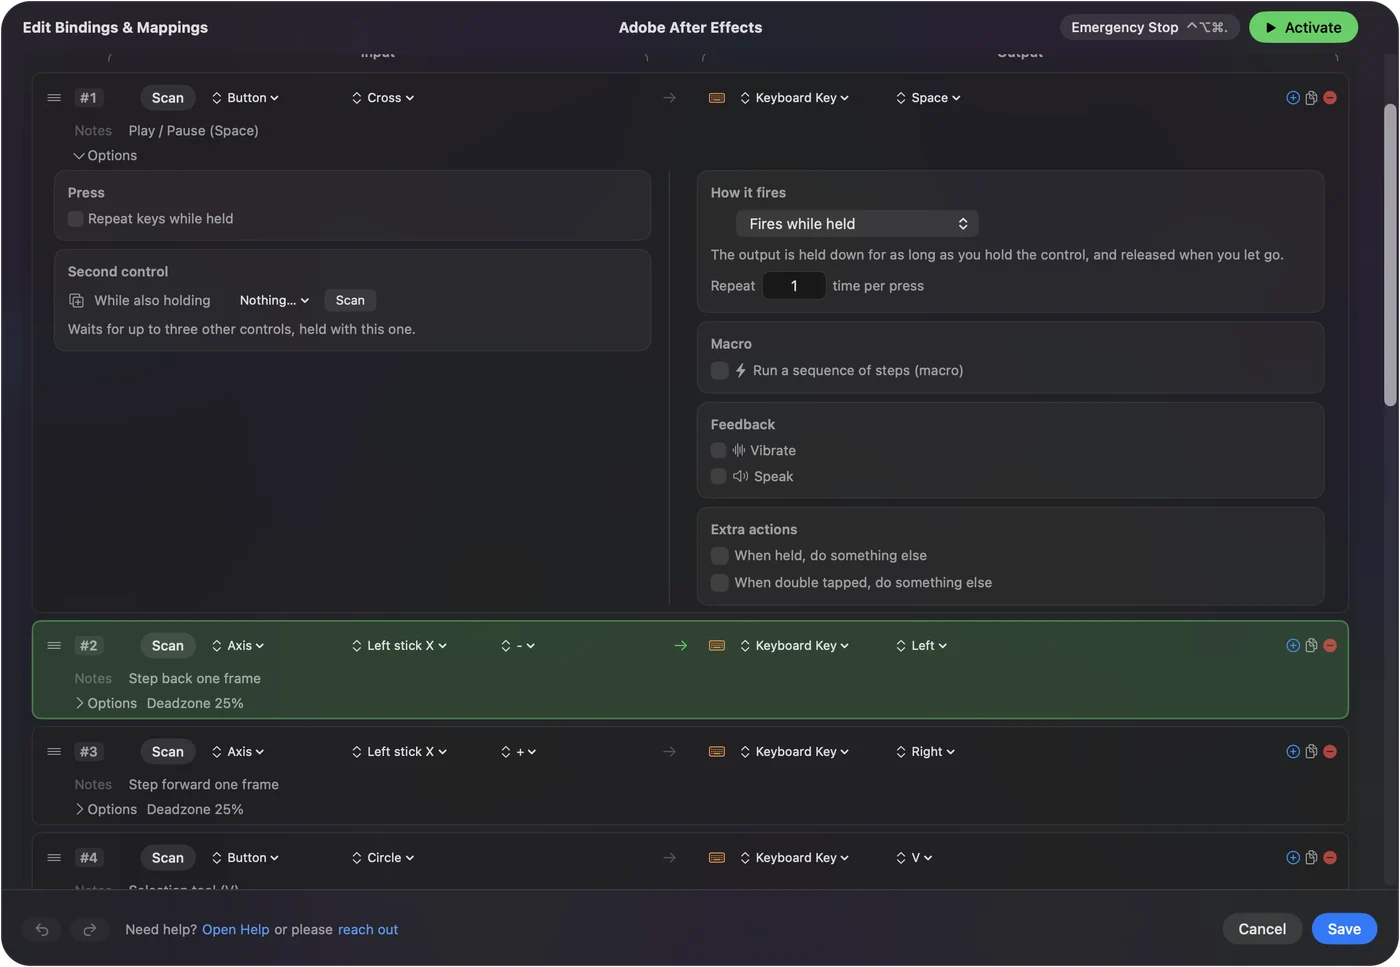The width and height of the screenshot is (1400, 967).
Task: Check the Vibrate feedback option
Action: pos(719,451)
